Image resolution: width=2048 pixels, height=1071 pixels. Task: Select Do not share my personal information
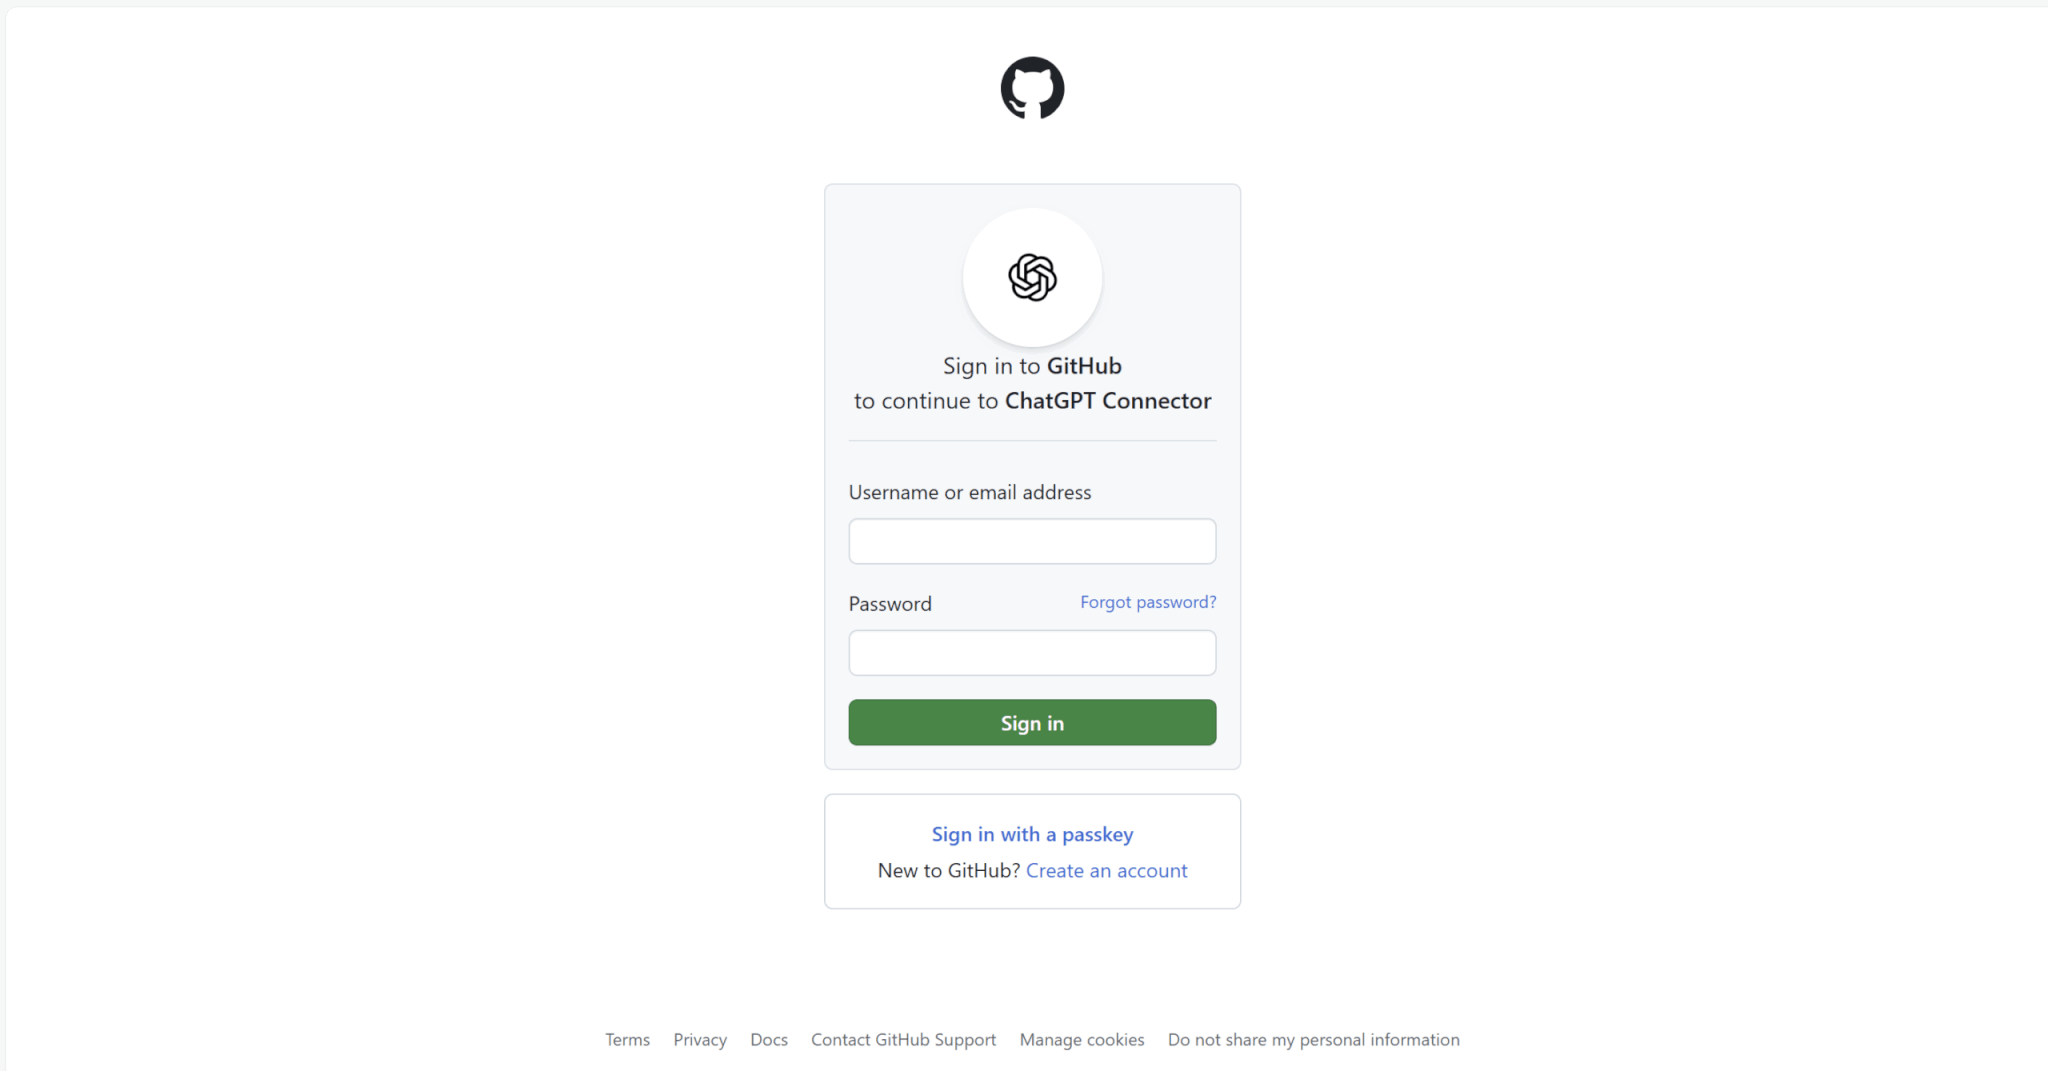[1314, 1040]
